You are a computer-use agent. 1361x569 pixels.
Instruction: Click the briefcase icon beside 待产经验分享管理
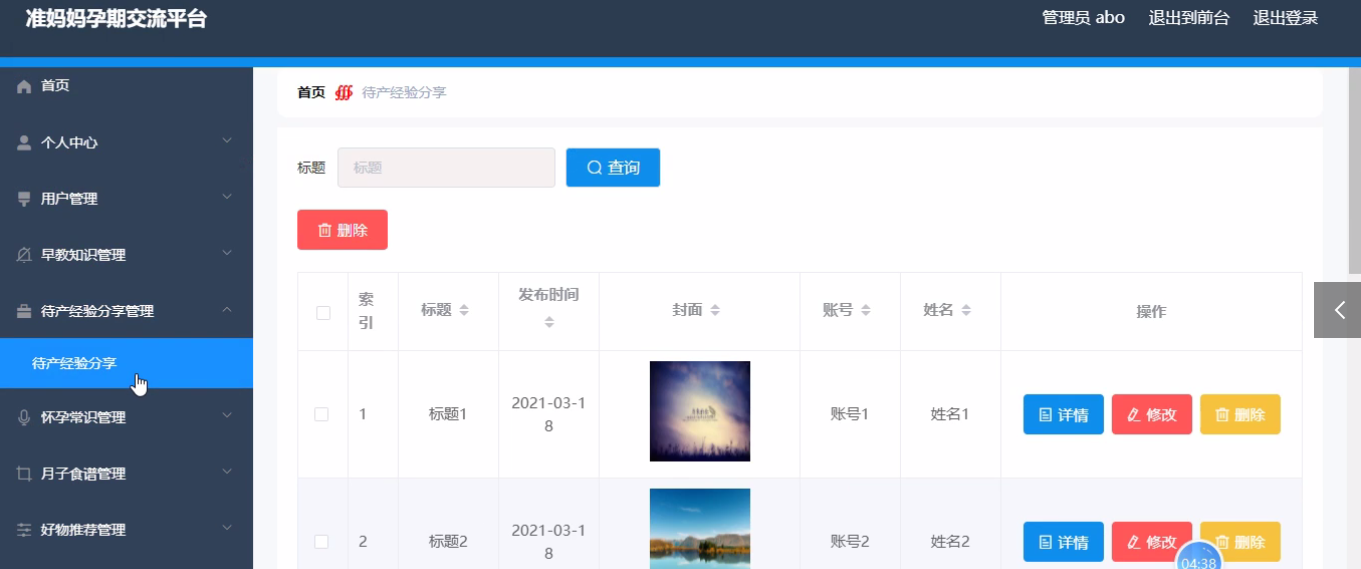click(x=25, y=311)
